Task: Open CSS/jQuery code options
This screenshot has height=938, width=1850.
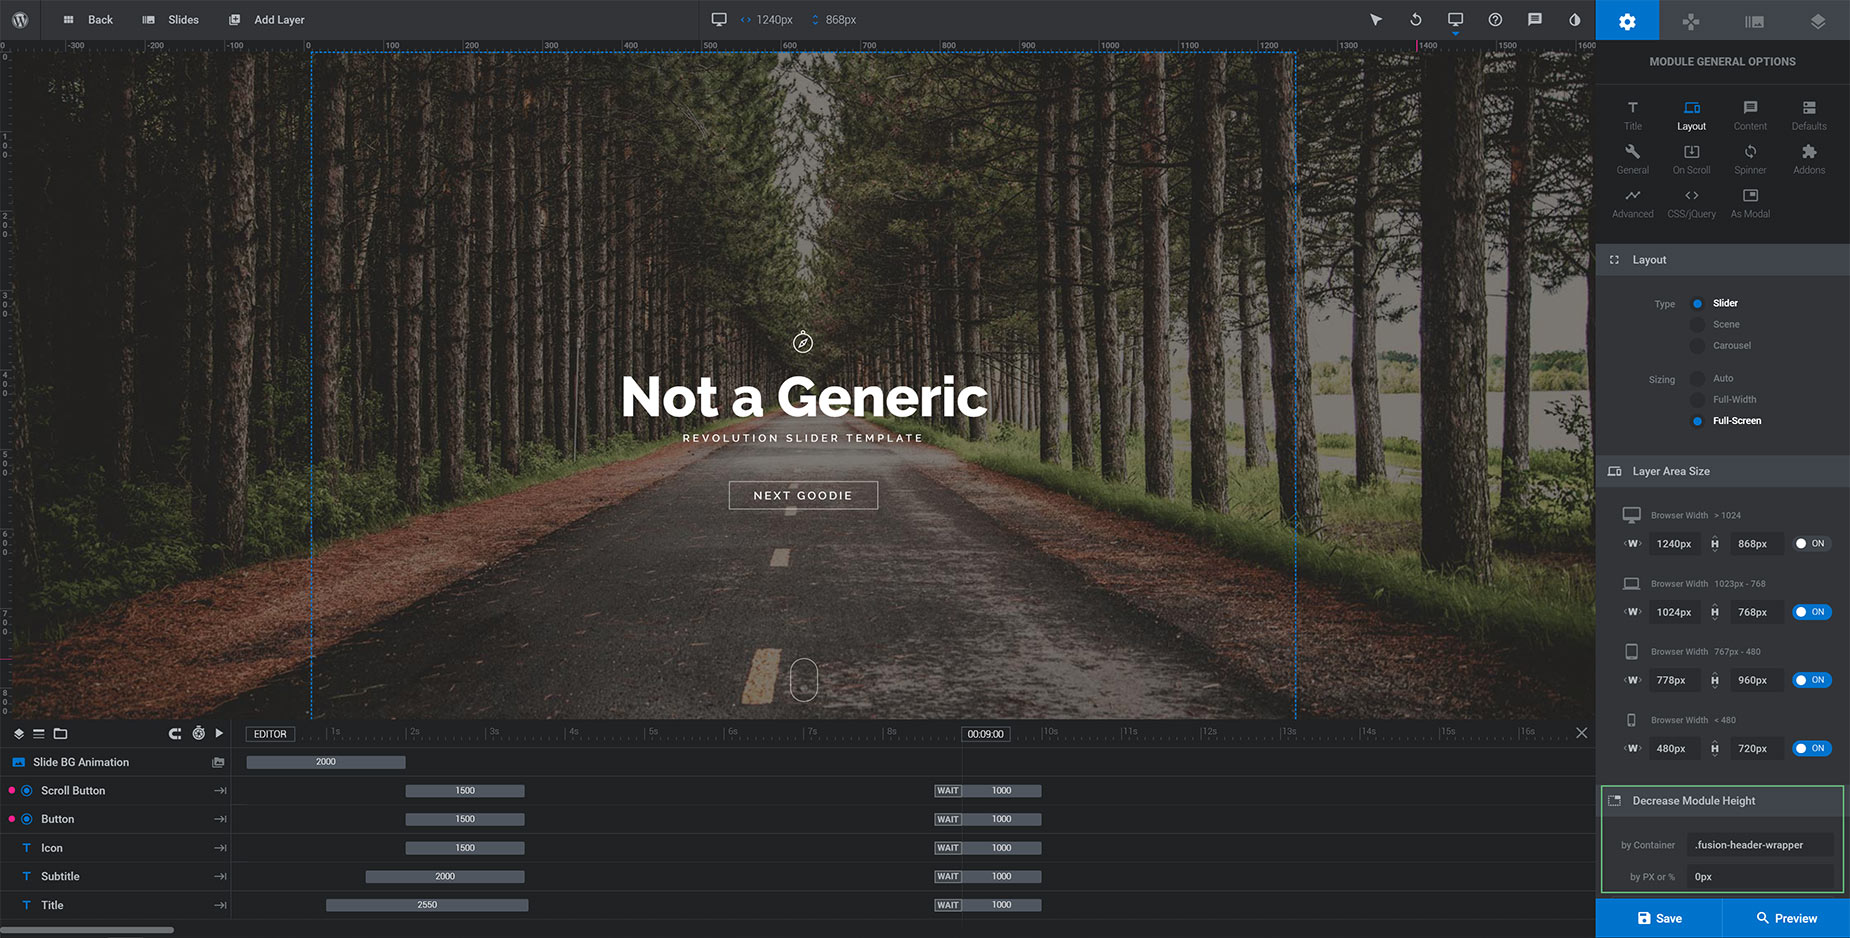Action: [1691, 203]
